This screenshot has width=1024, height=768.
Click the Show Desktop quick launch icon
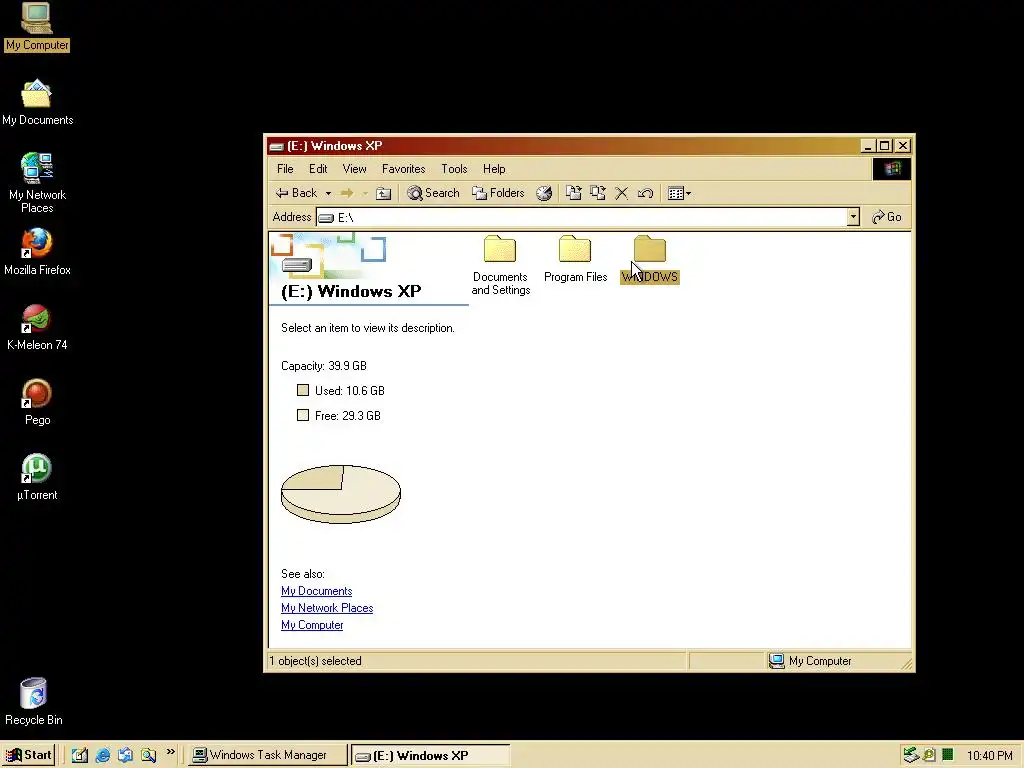tap(80, 756)
